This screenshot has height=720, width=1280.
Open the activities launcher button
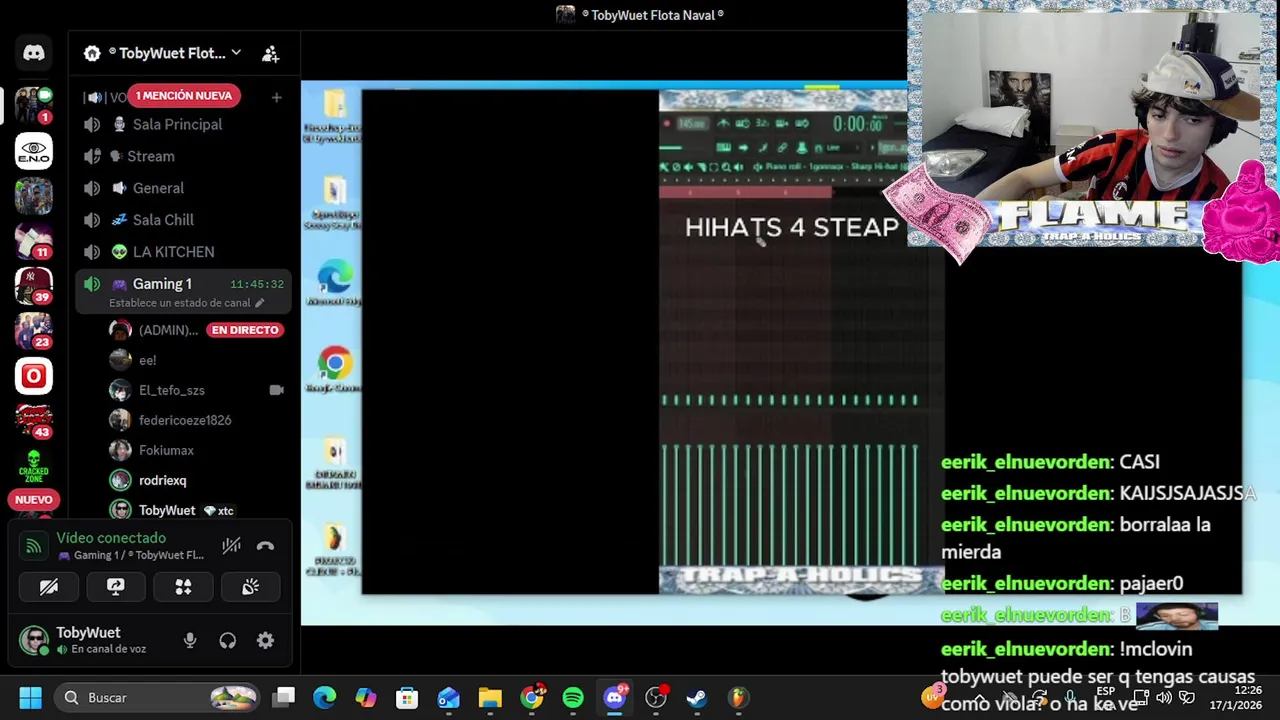[183, 587]
